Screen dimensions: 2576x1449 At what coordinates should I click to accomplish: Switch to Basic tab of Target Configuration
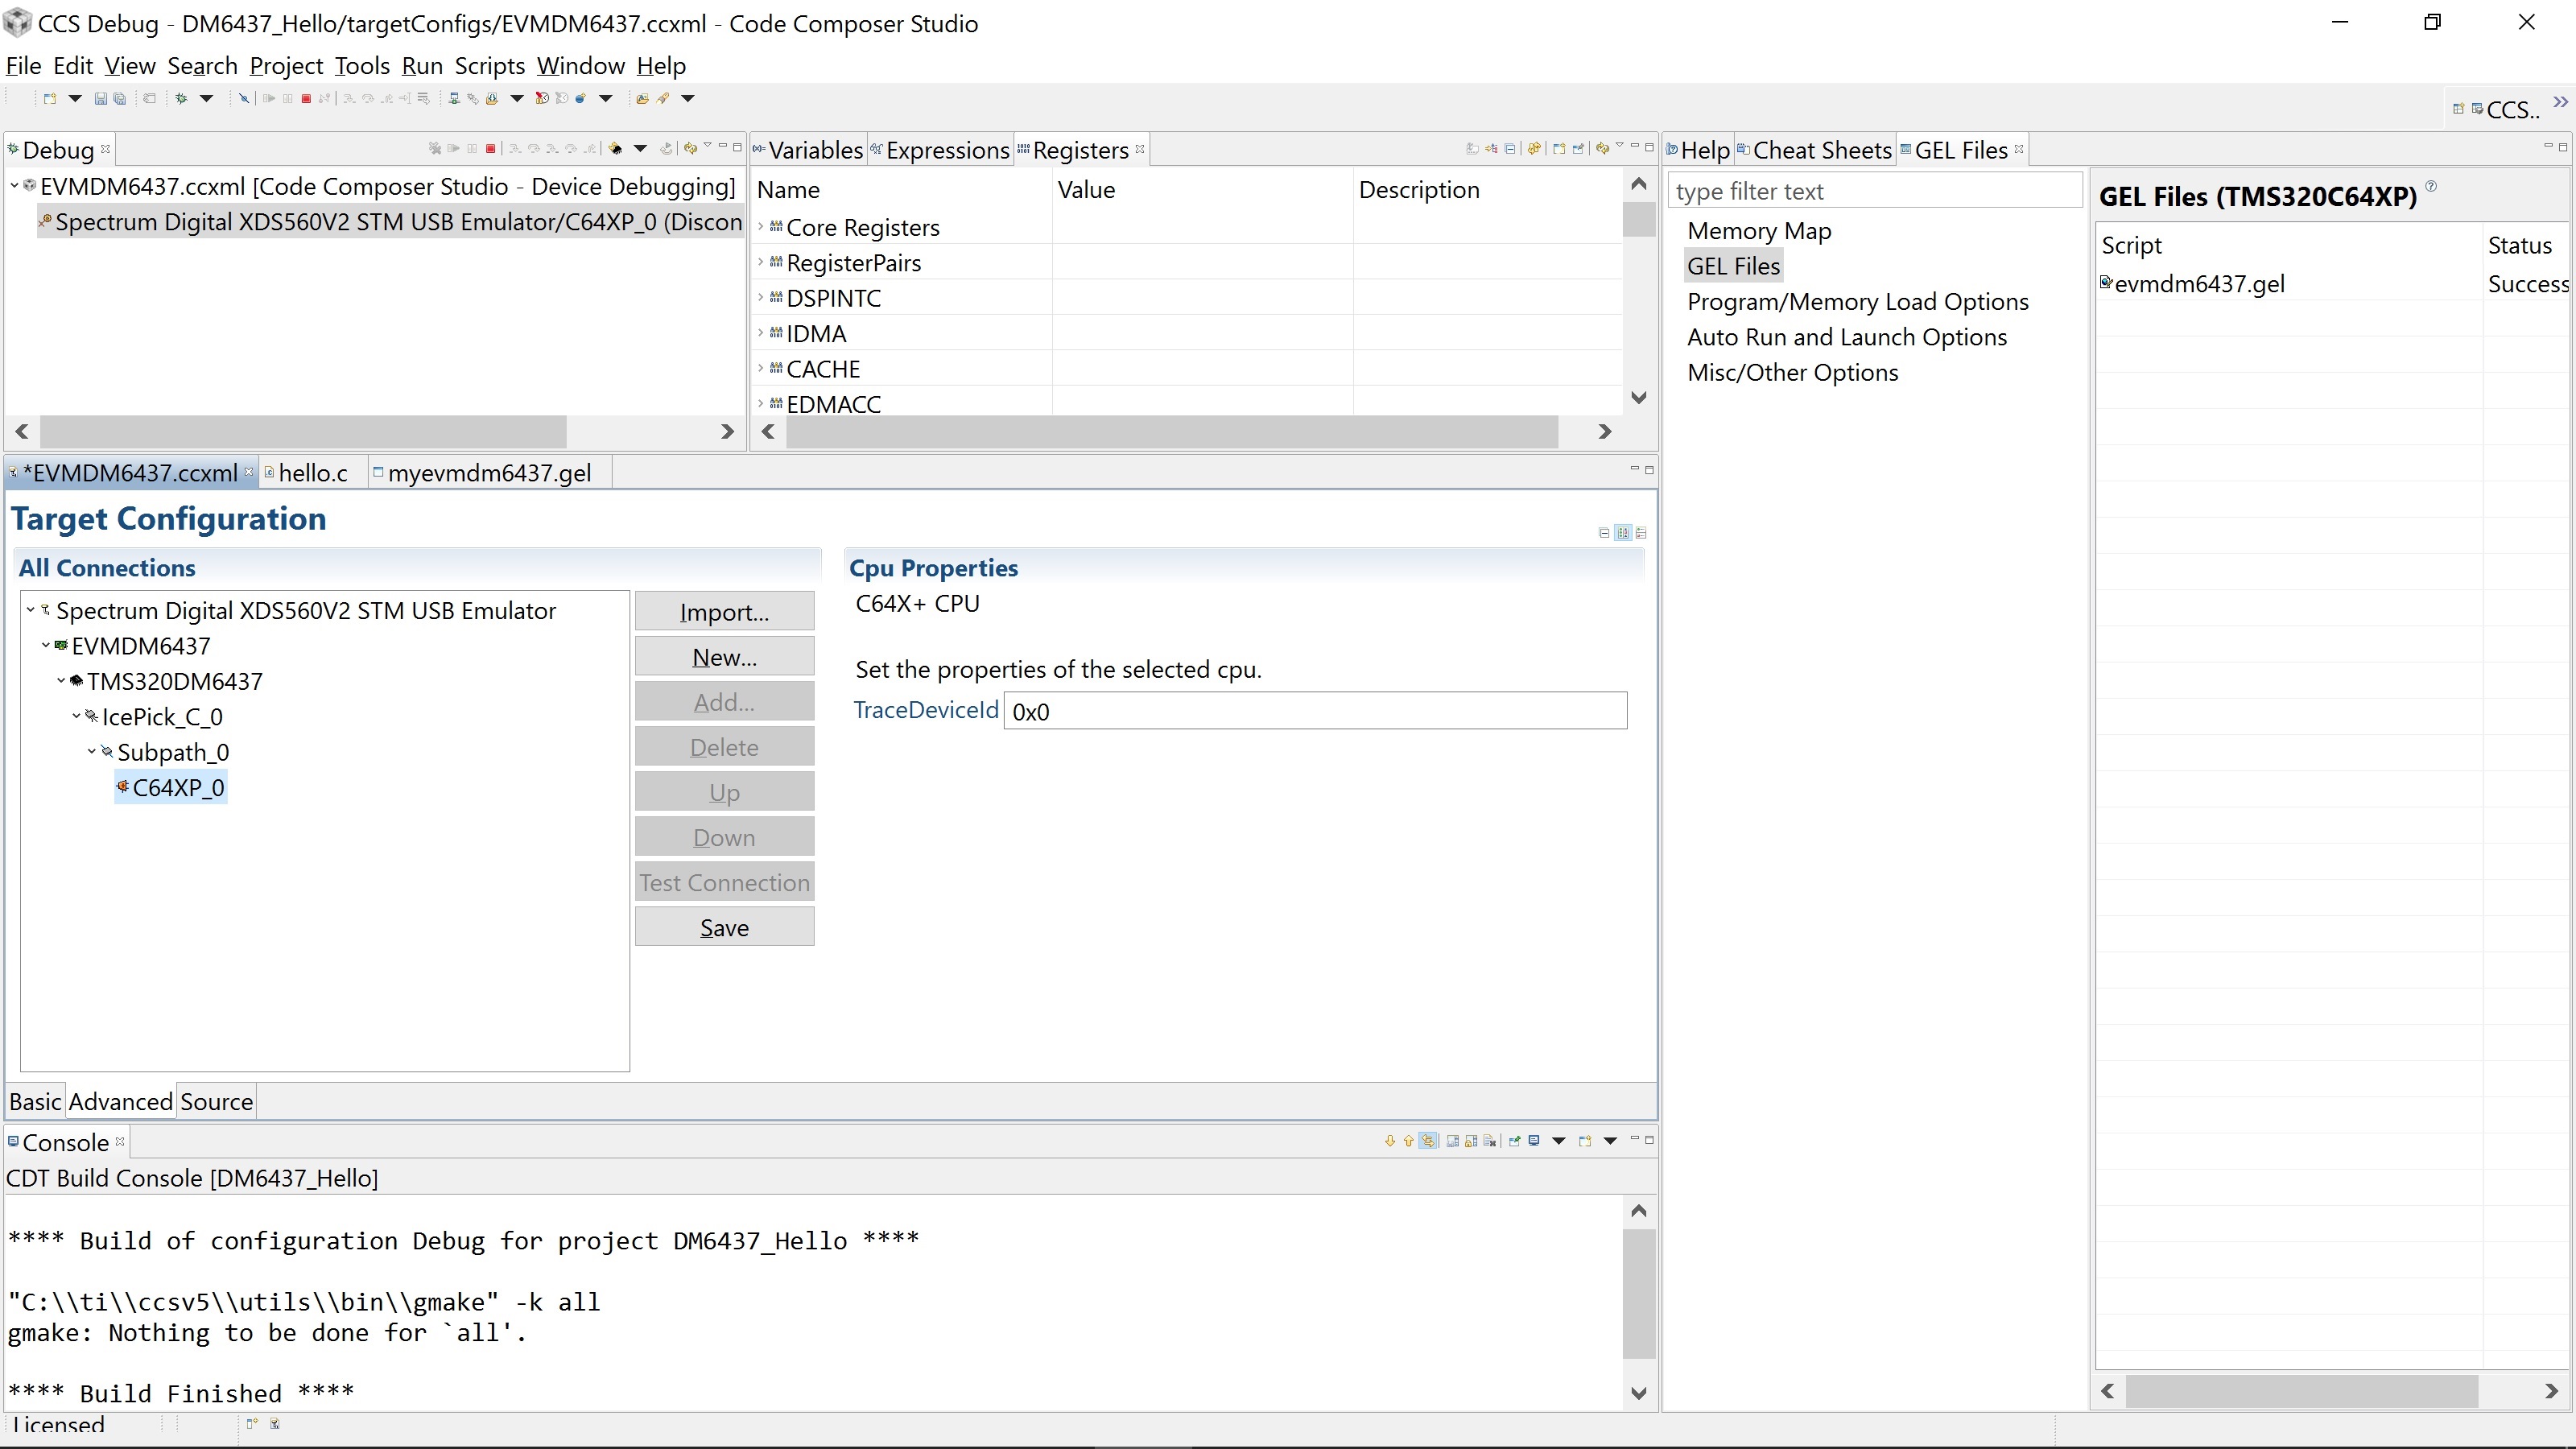click(x=35, y=1101)
